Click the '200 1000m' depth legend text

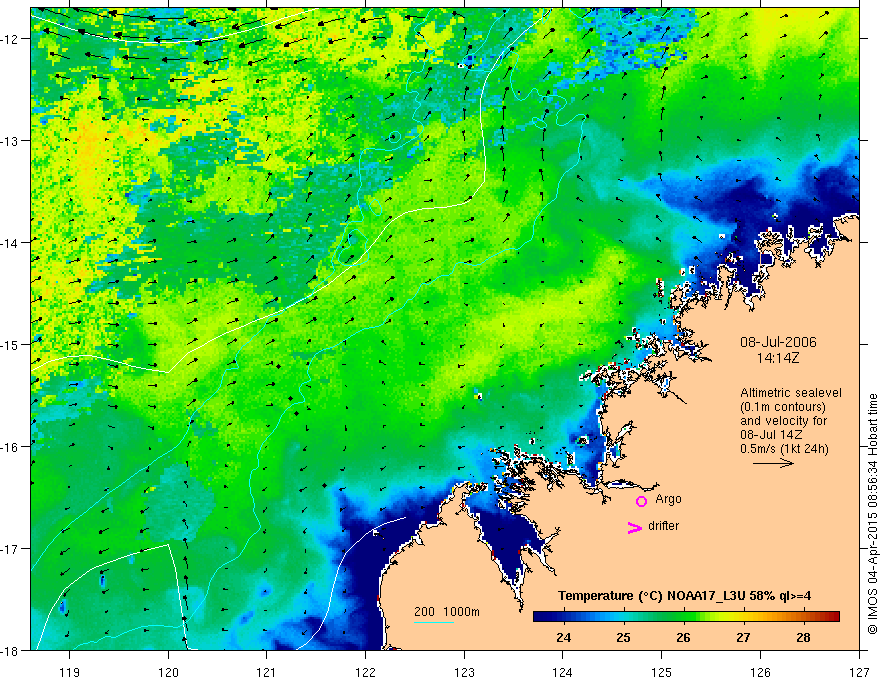tap(447, 612)
